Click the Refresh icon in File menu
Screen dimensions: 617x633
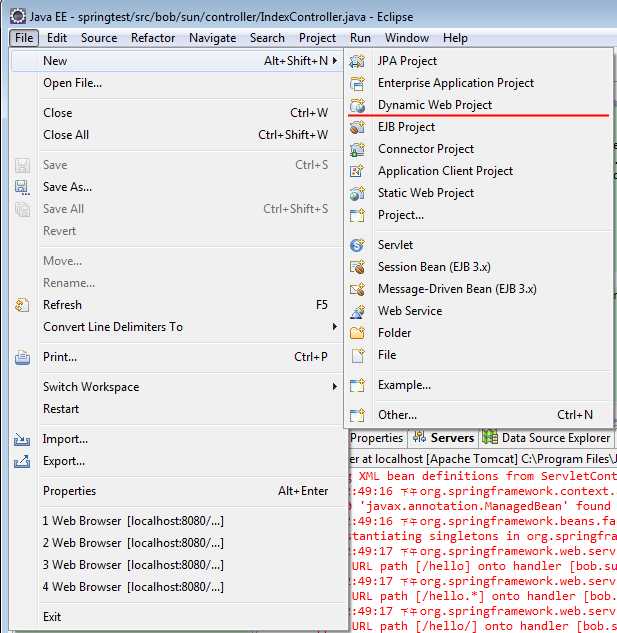[x=22, y=305]
